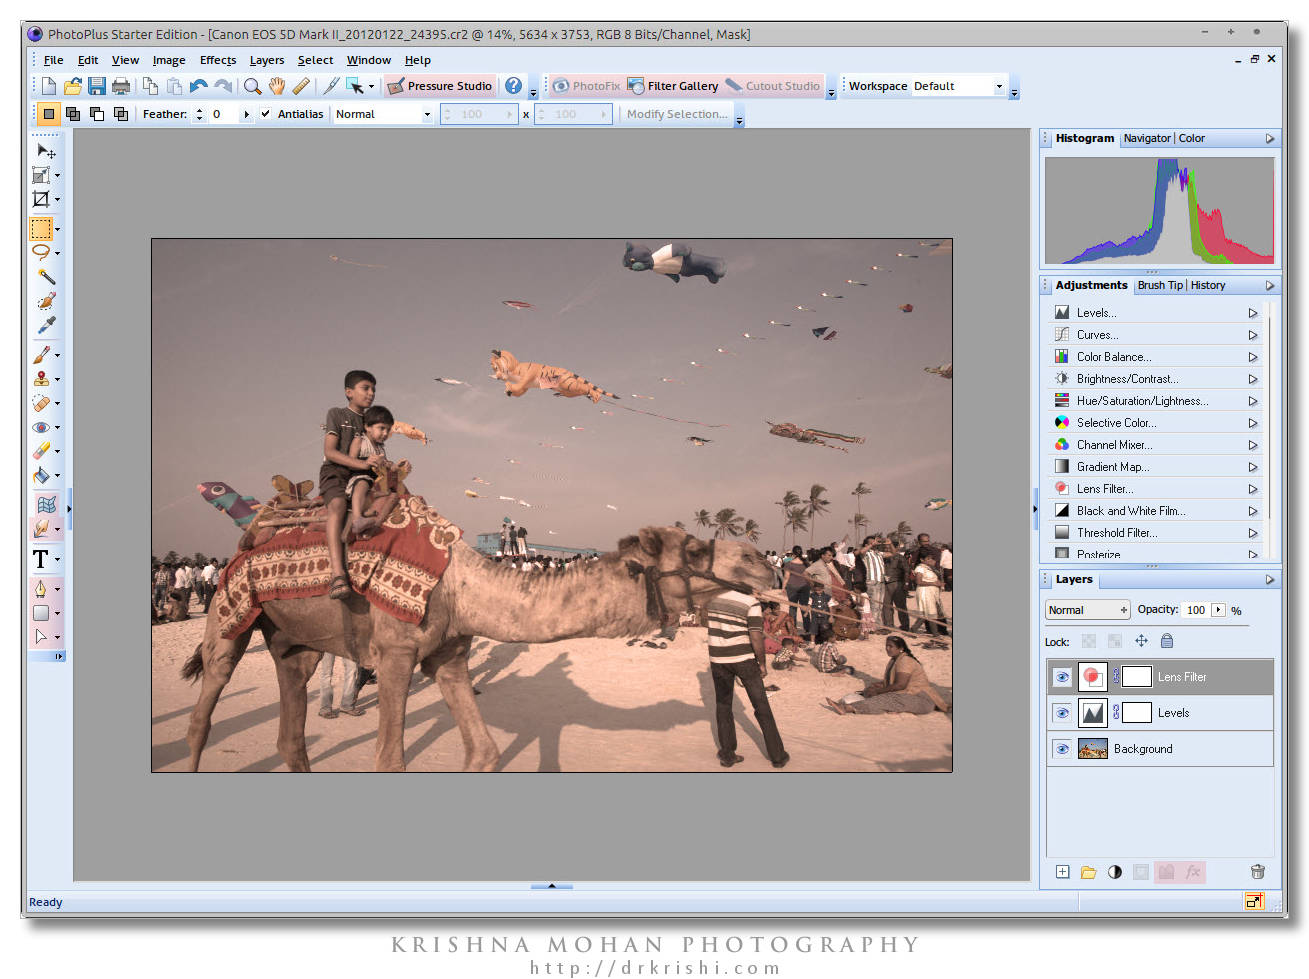The height and width of the screenshot is (979, 1309).
Task: Click the new adjustment layer half-circle icon
Action: coord(1114,872)
